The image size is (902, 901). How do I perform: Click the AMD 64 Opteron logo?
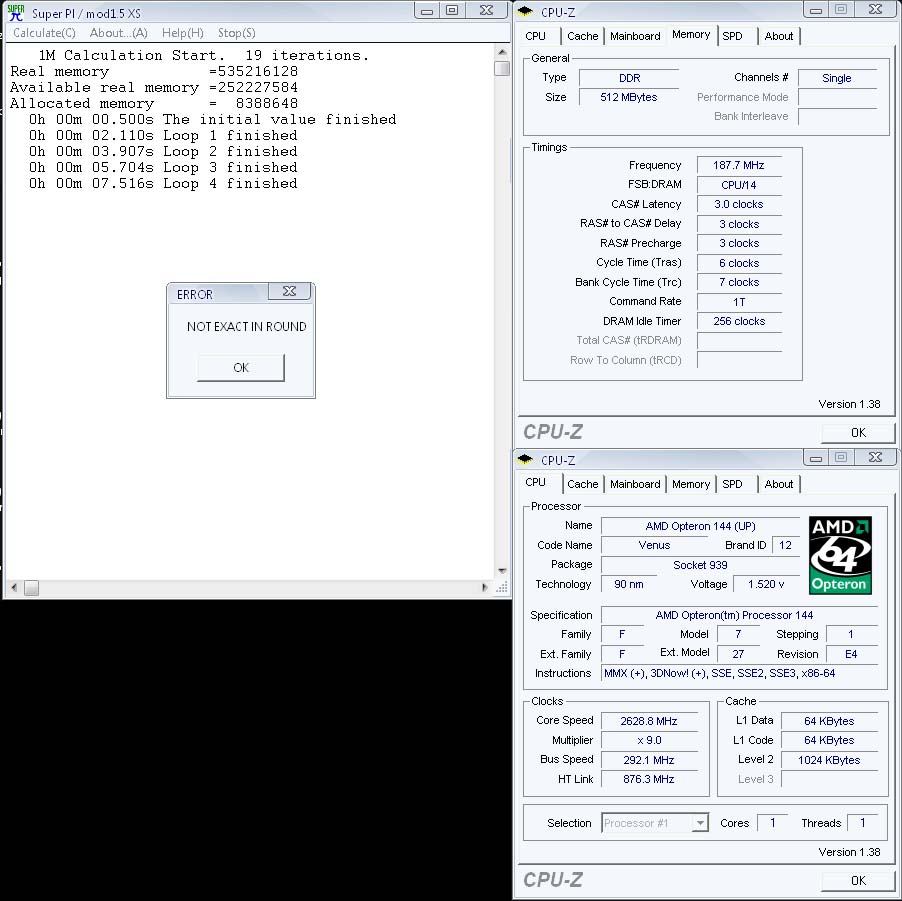coord(840,555)
